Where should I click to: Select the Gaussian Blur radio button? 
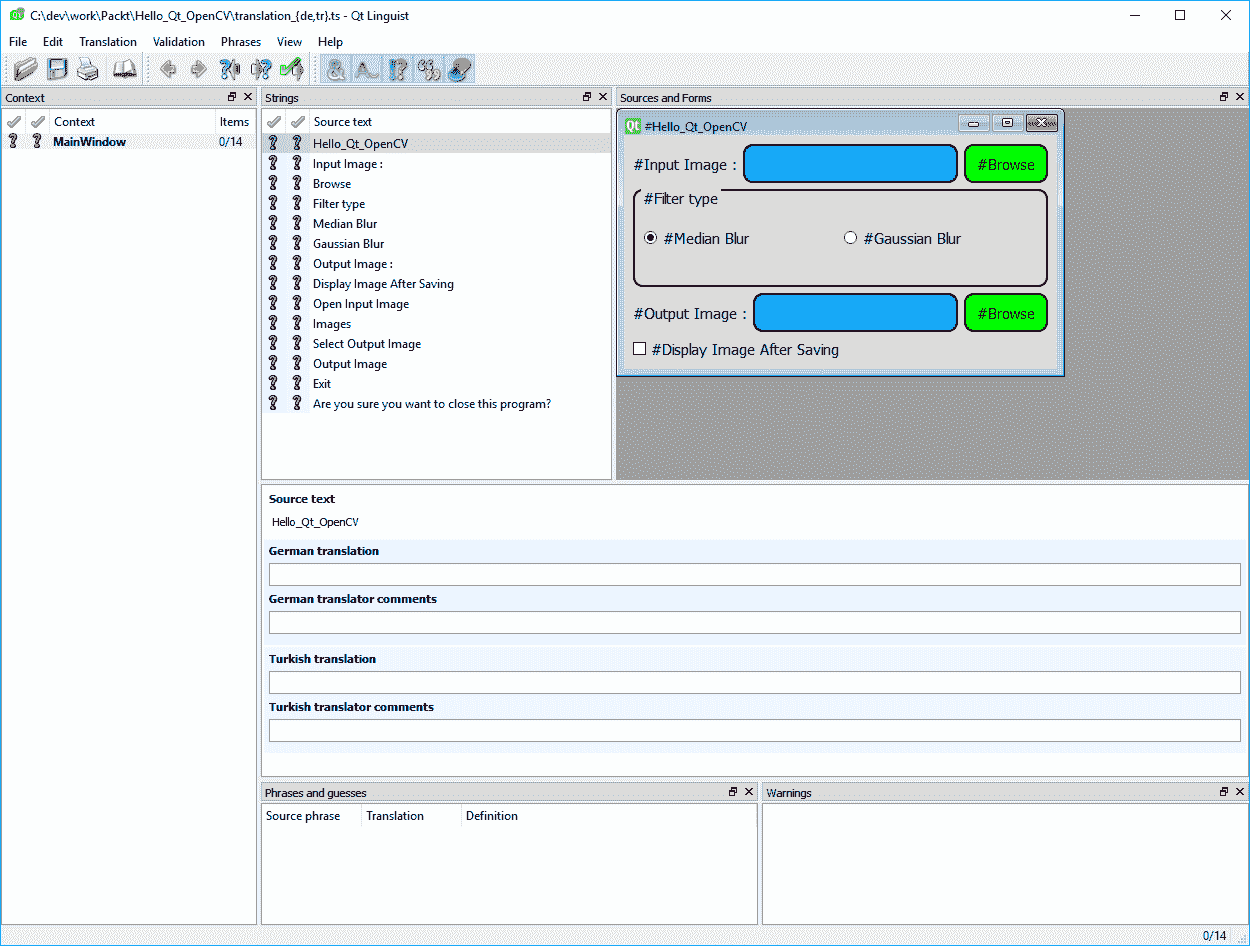tap(851, 238)
